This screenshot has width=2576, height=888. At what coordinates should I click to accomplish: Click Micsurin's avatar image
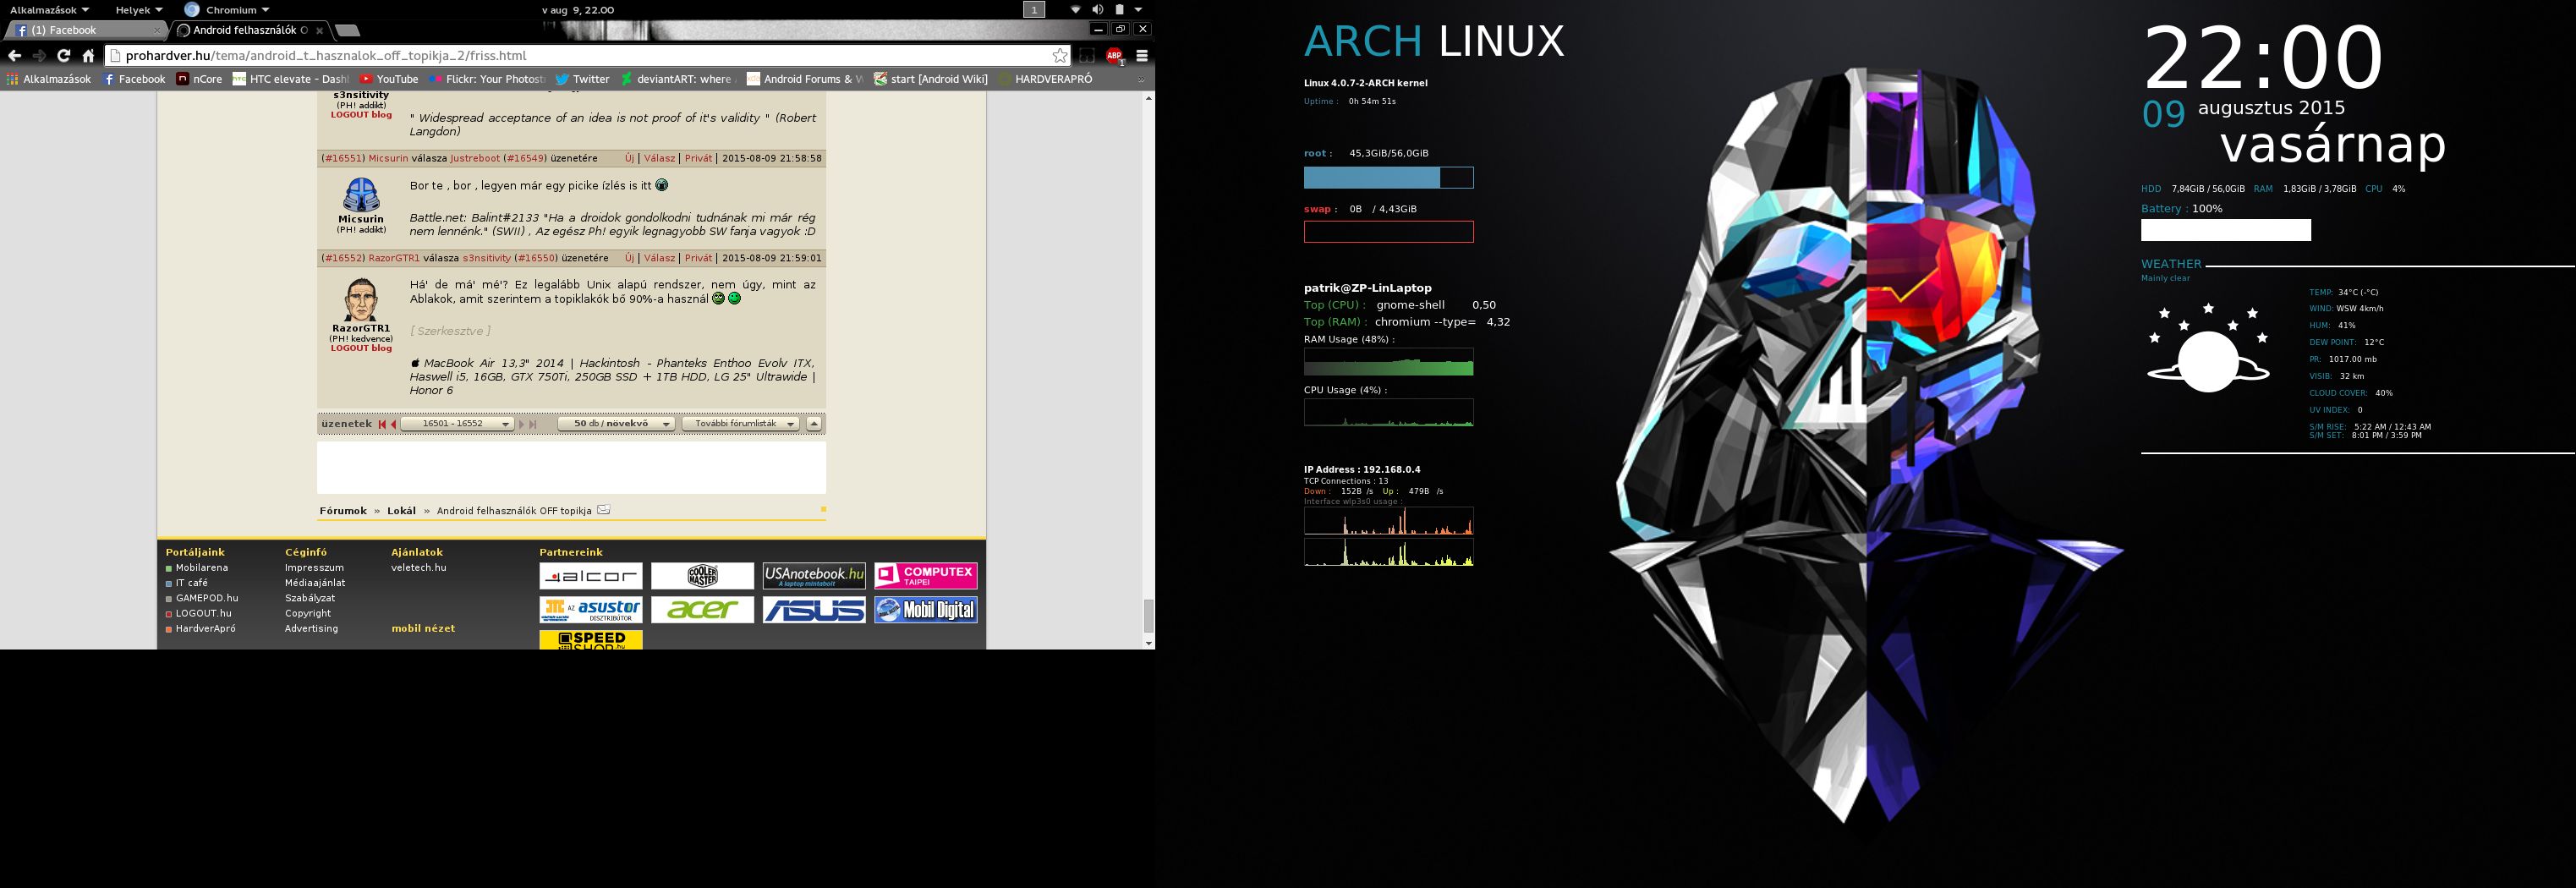(361, 195)
